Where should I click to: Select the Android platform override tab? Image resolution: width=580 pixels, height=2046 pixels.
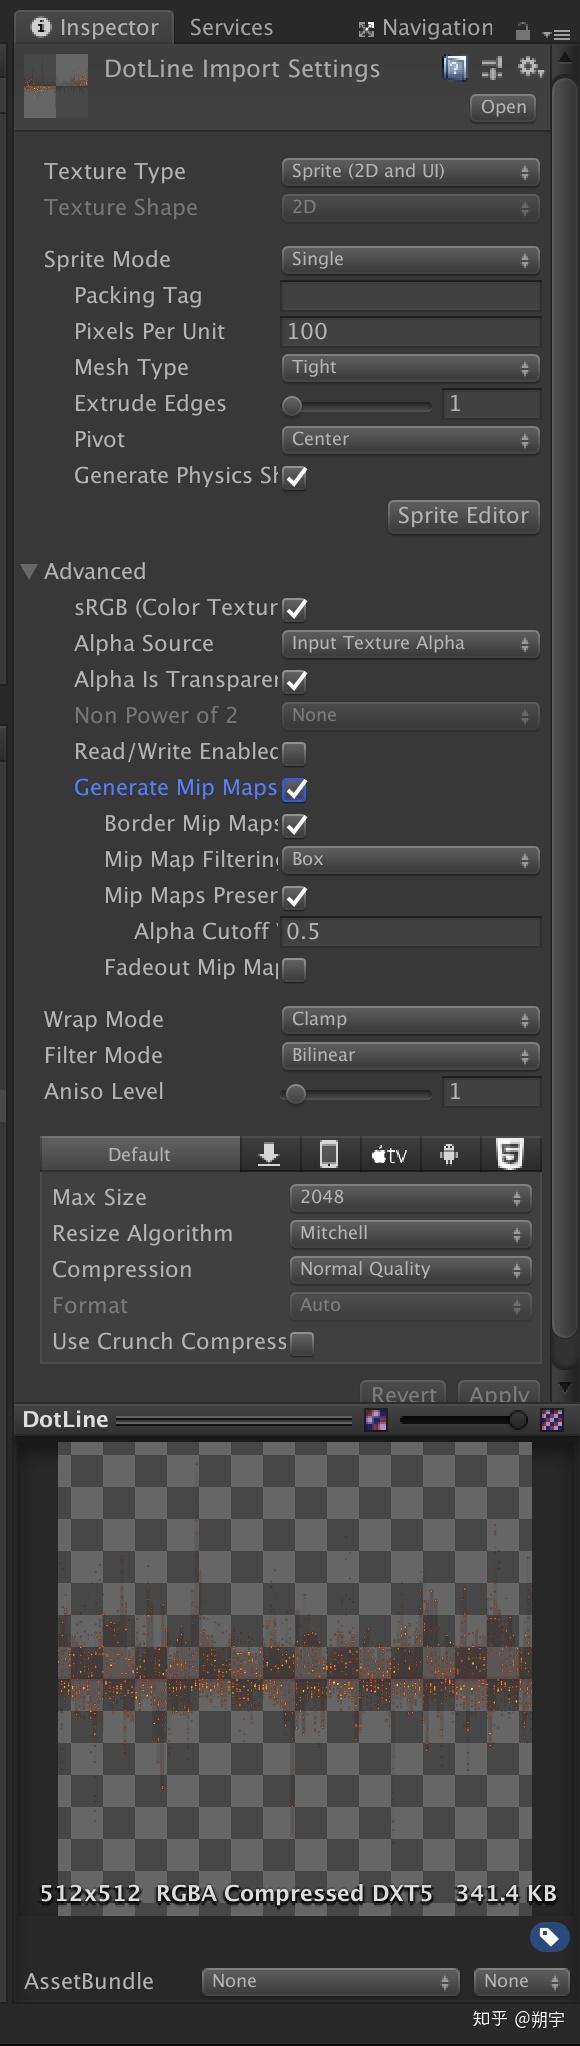click(x=449, y=1153)
